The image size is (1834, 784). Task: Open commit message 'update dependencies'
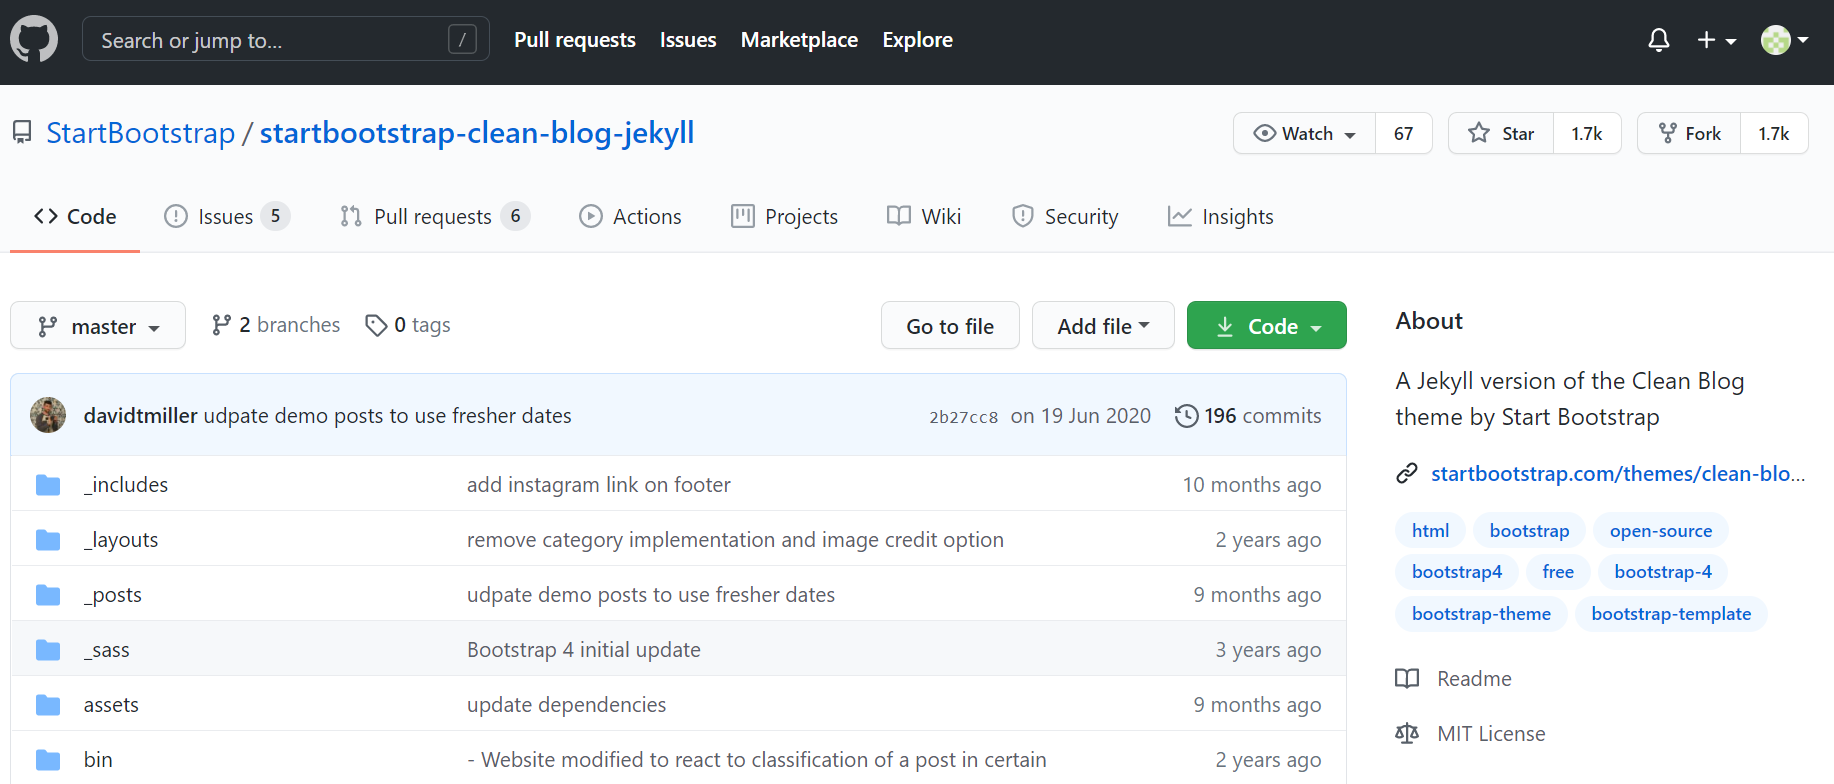point(566,705)
